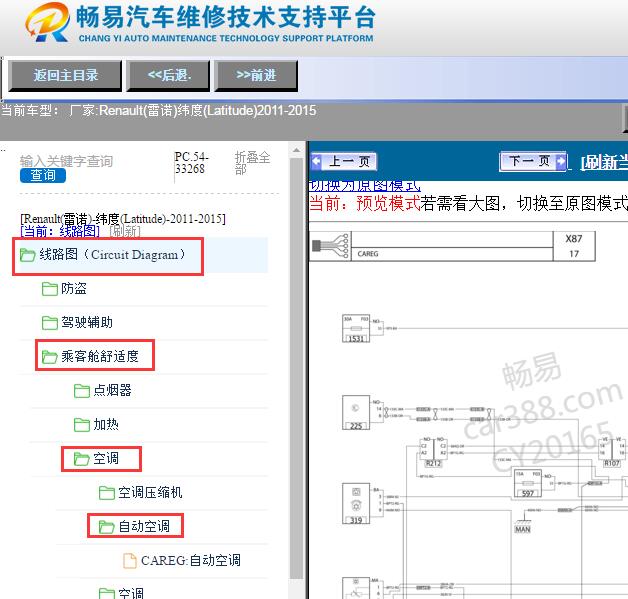This screenshot has width=628, height=599.
Task: Click the 返回主目录 button
Action: click(65, 76)
